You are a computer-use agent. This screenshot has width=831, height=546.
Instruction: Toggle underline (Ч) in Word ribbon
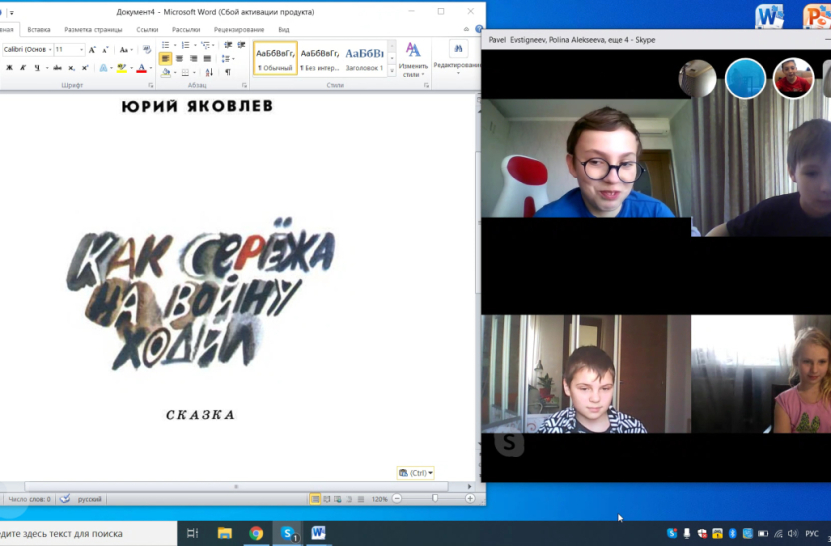tap(37, 68)
